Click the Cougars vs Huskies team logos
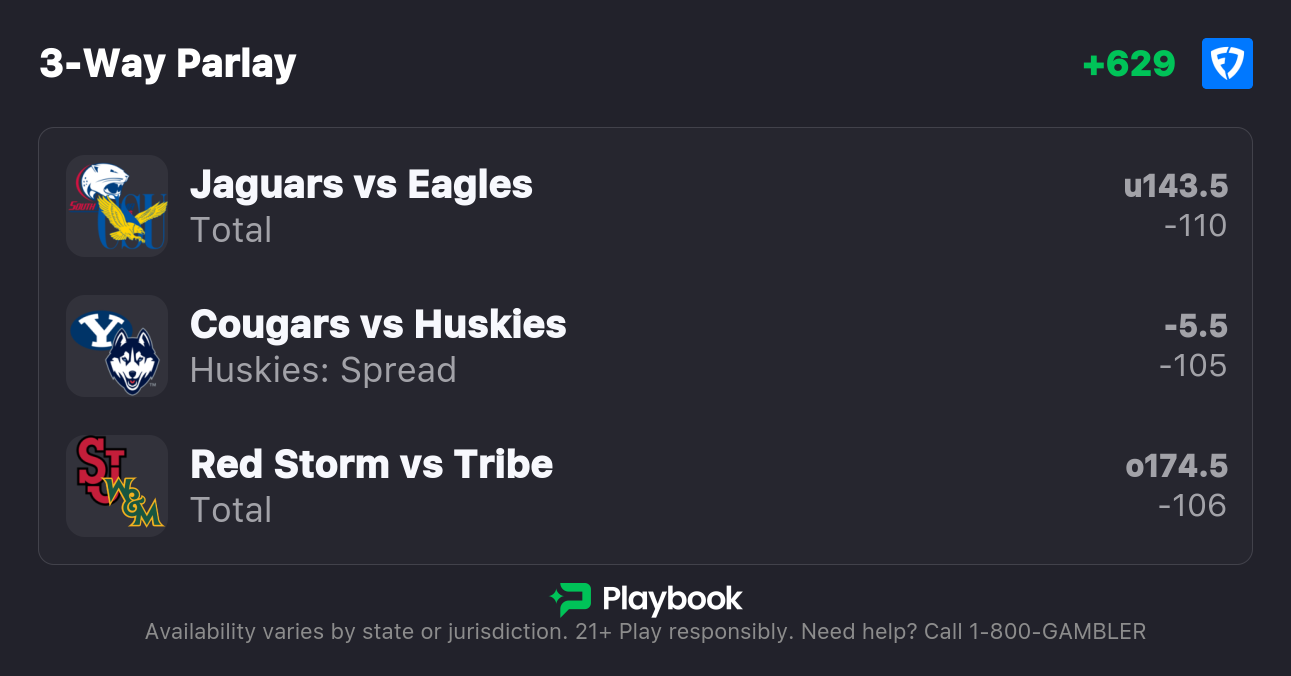The width and height of the screenshot is (1291, 676). [x=117, y=346]
